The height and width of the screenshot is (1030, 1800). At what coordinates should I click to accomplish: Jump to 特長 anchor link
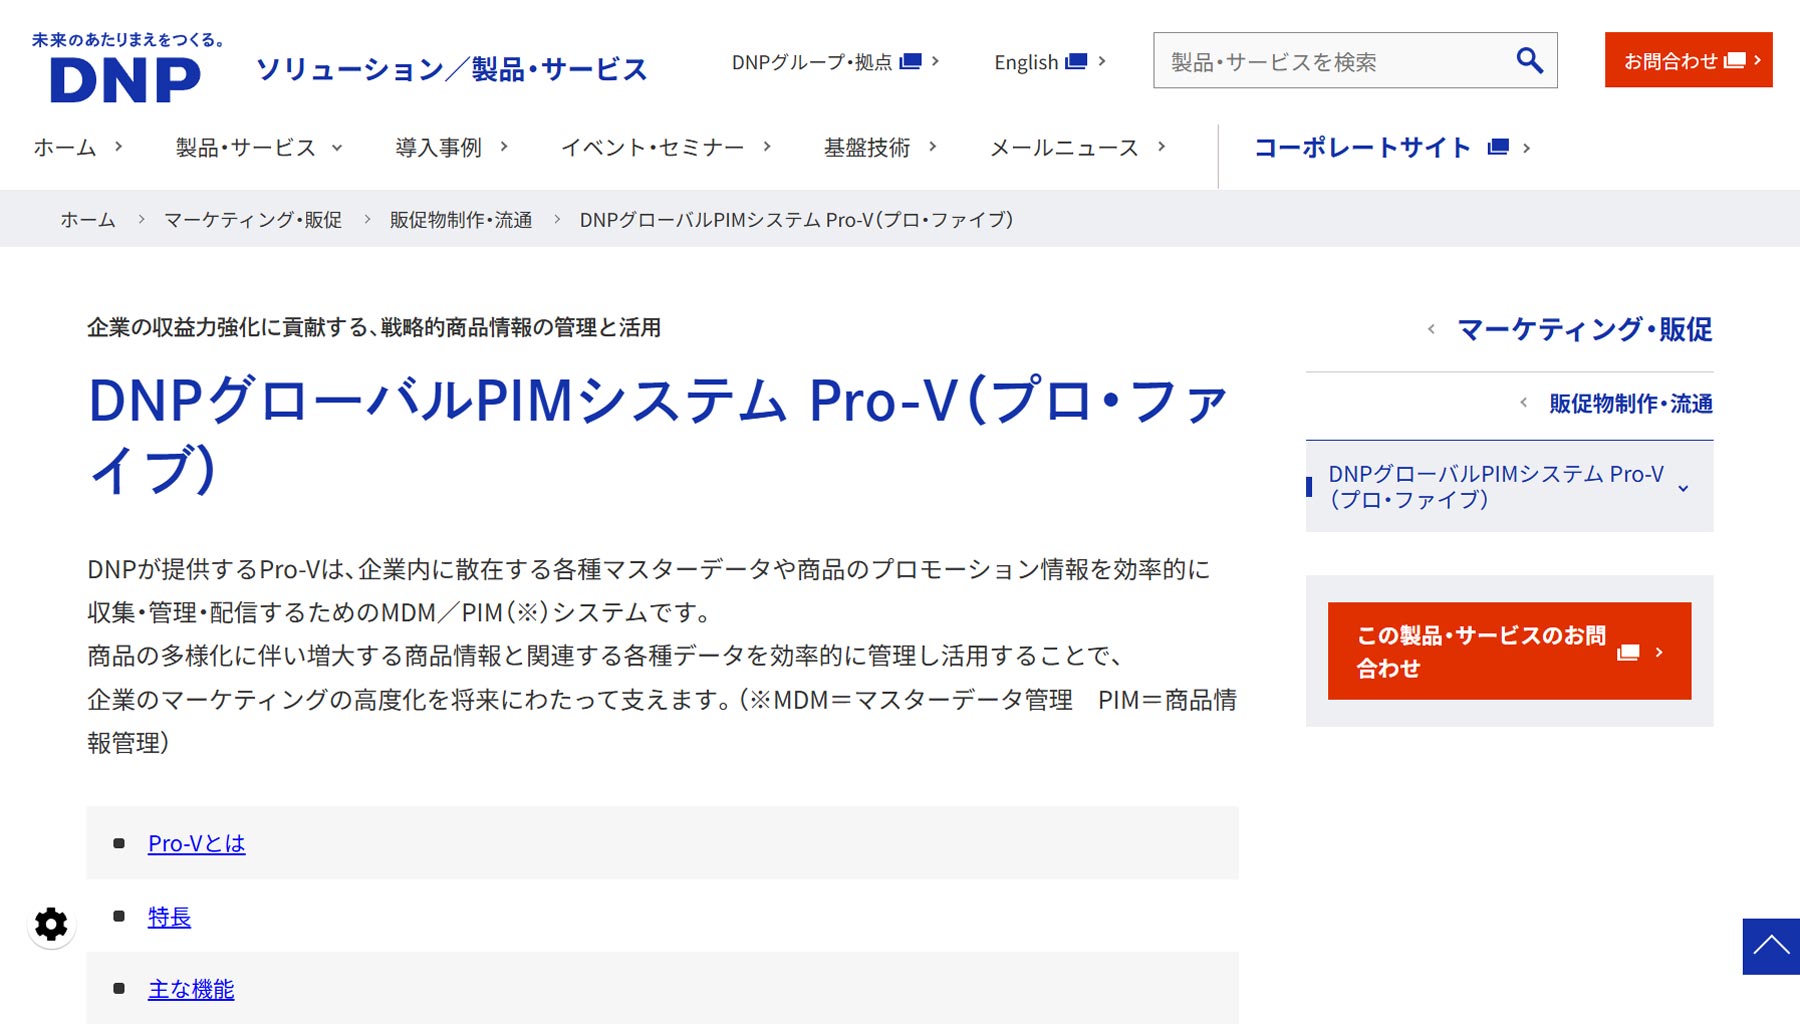pyautogui.click(x=169, y=917)
